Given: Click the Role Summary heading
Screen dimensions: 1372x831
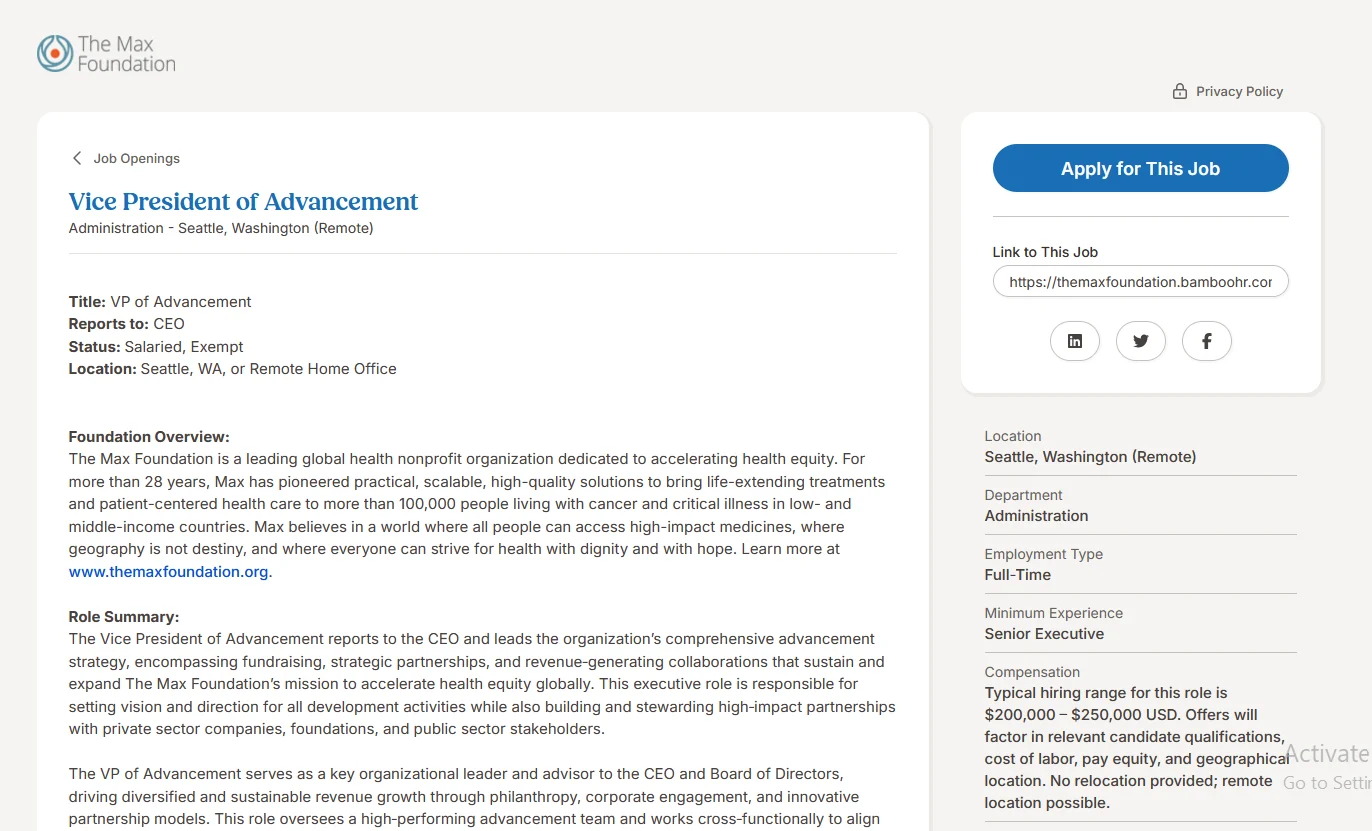Looking at the screenshot, I should 124,617.
